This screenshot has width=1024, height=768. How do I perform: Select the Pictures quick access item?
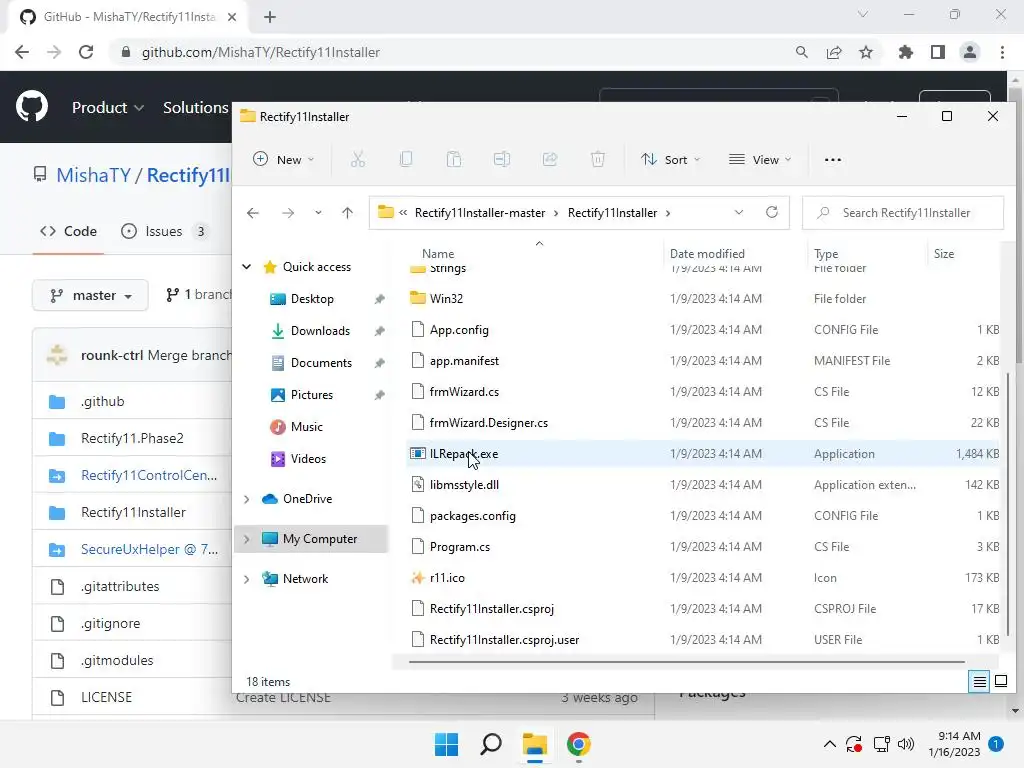pyautogui.click(x=312, y=394)
